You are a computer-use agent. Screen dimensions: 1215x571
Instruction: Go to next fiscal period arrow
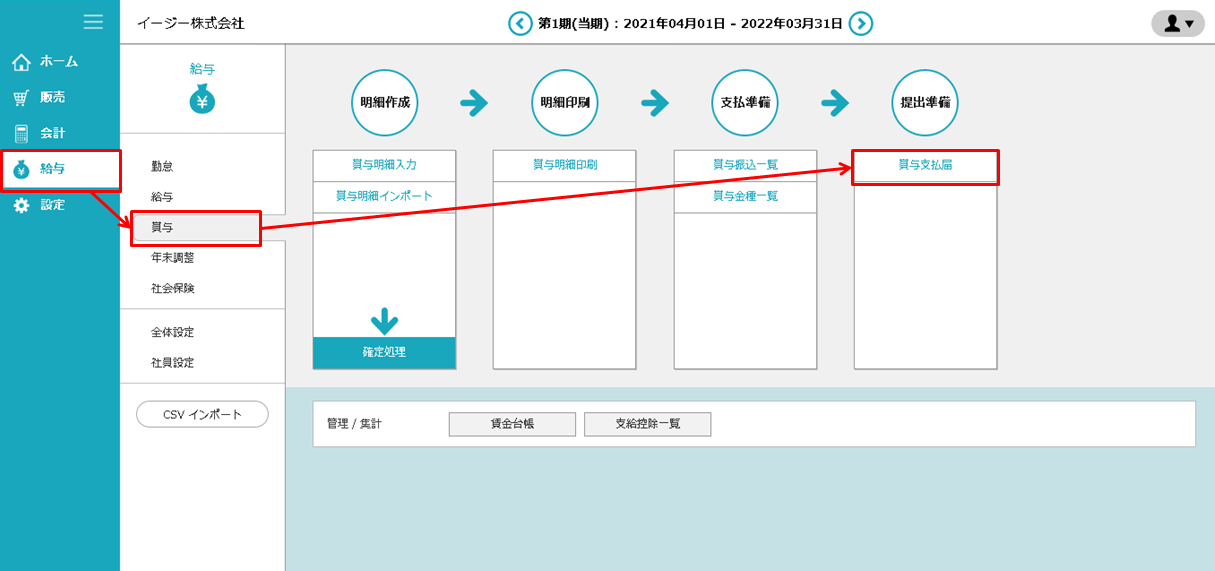pyautogui.click(x=861, y=23)
